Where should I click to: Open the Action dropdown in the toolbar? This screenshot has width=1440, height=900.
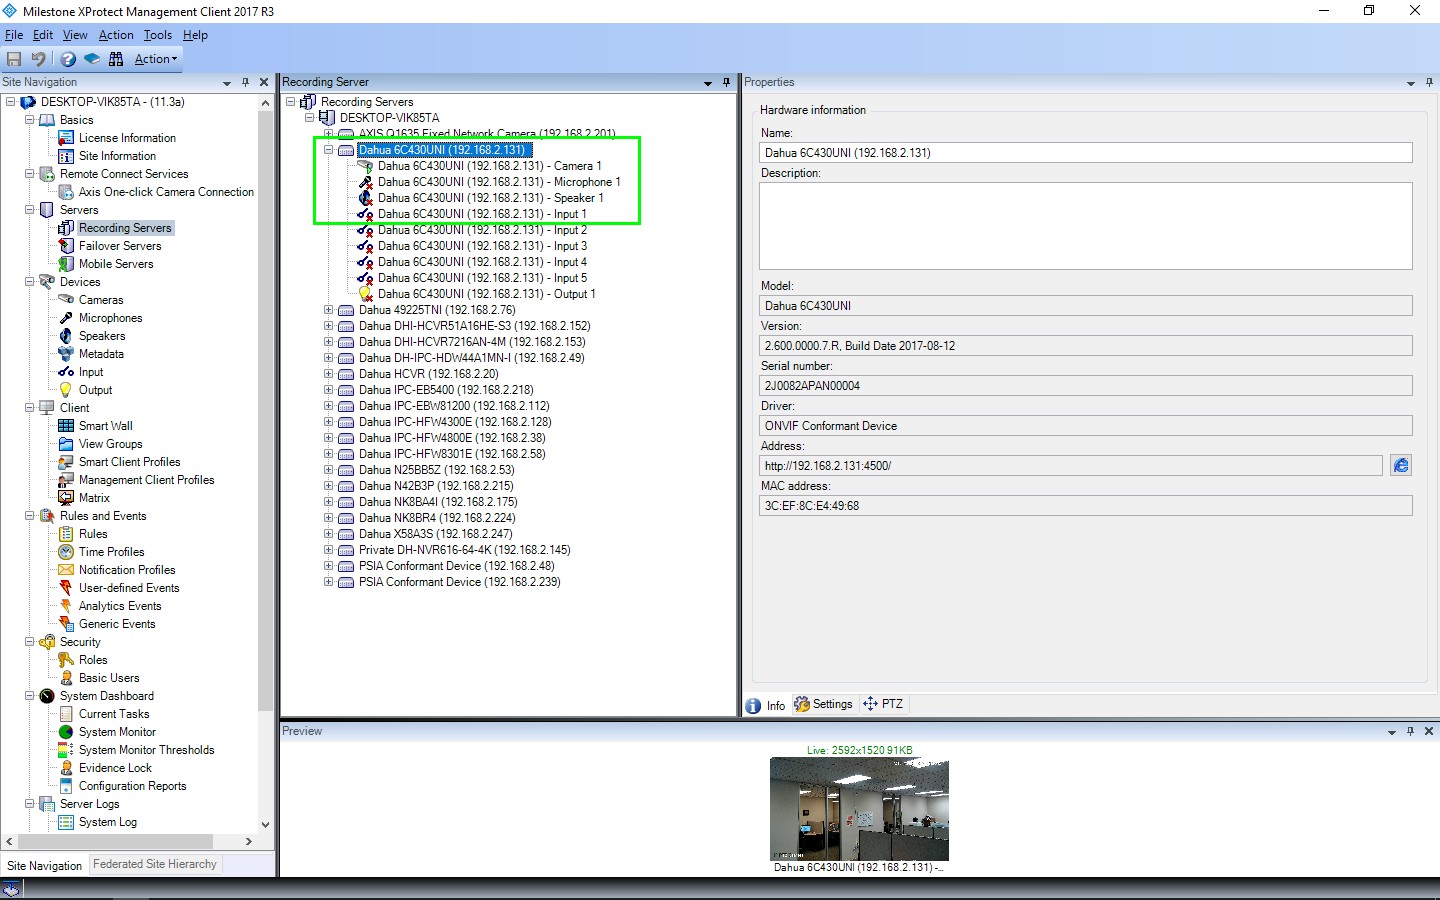pyautogui.click(x=156, y=59)
